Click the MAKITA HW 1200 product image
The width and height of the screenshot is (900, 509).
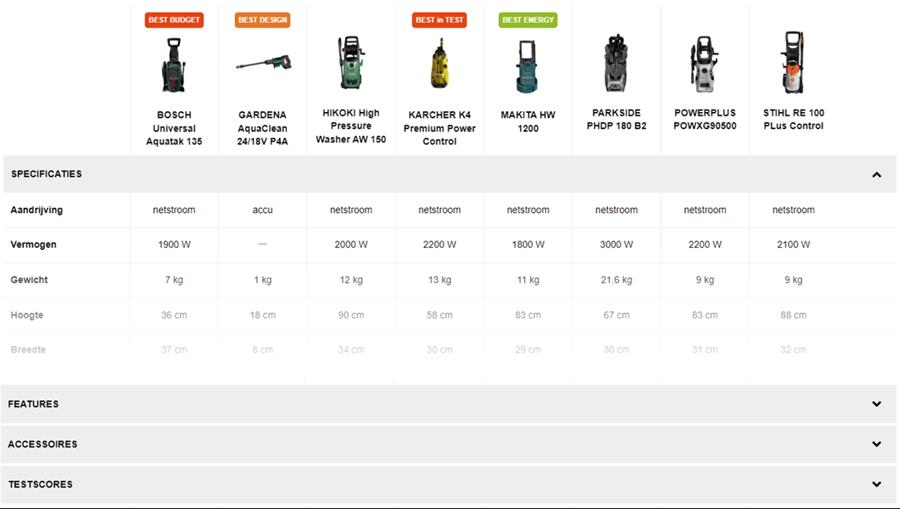point(527,66)
